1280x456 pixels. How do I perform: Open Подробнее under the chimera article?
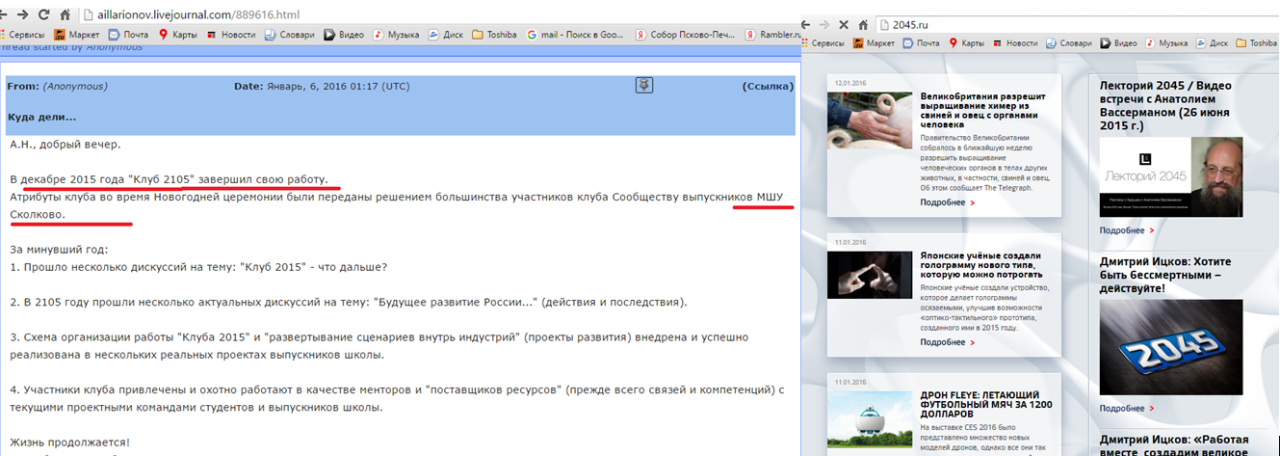tap(947, 202)
